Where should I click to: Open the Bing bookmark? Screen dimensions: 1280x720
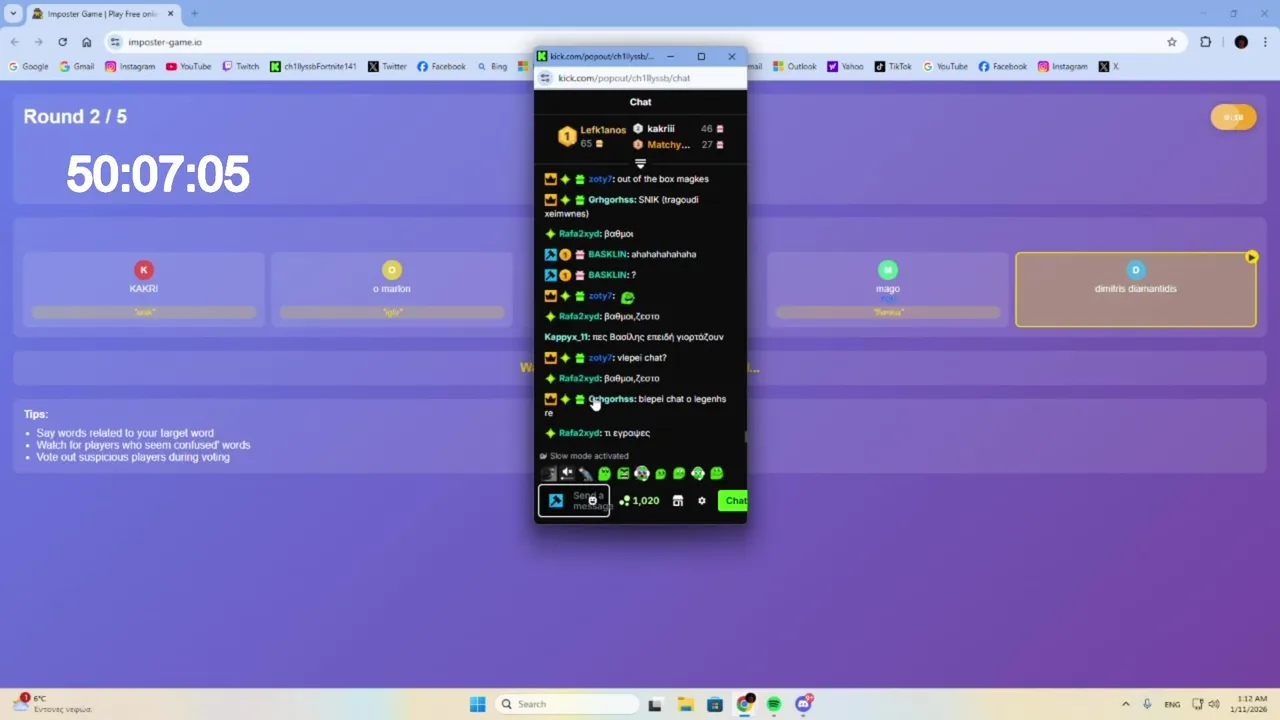(492, 67)
